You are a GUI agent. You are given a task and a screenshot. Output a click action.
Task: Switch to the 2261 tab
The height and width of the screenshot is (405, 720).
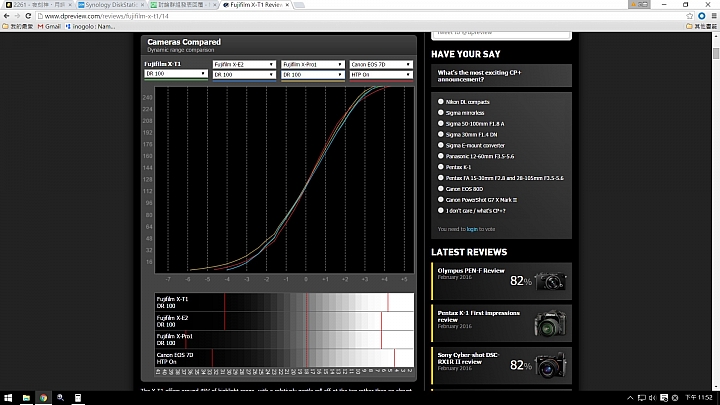tap(38, 5)
